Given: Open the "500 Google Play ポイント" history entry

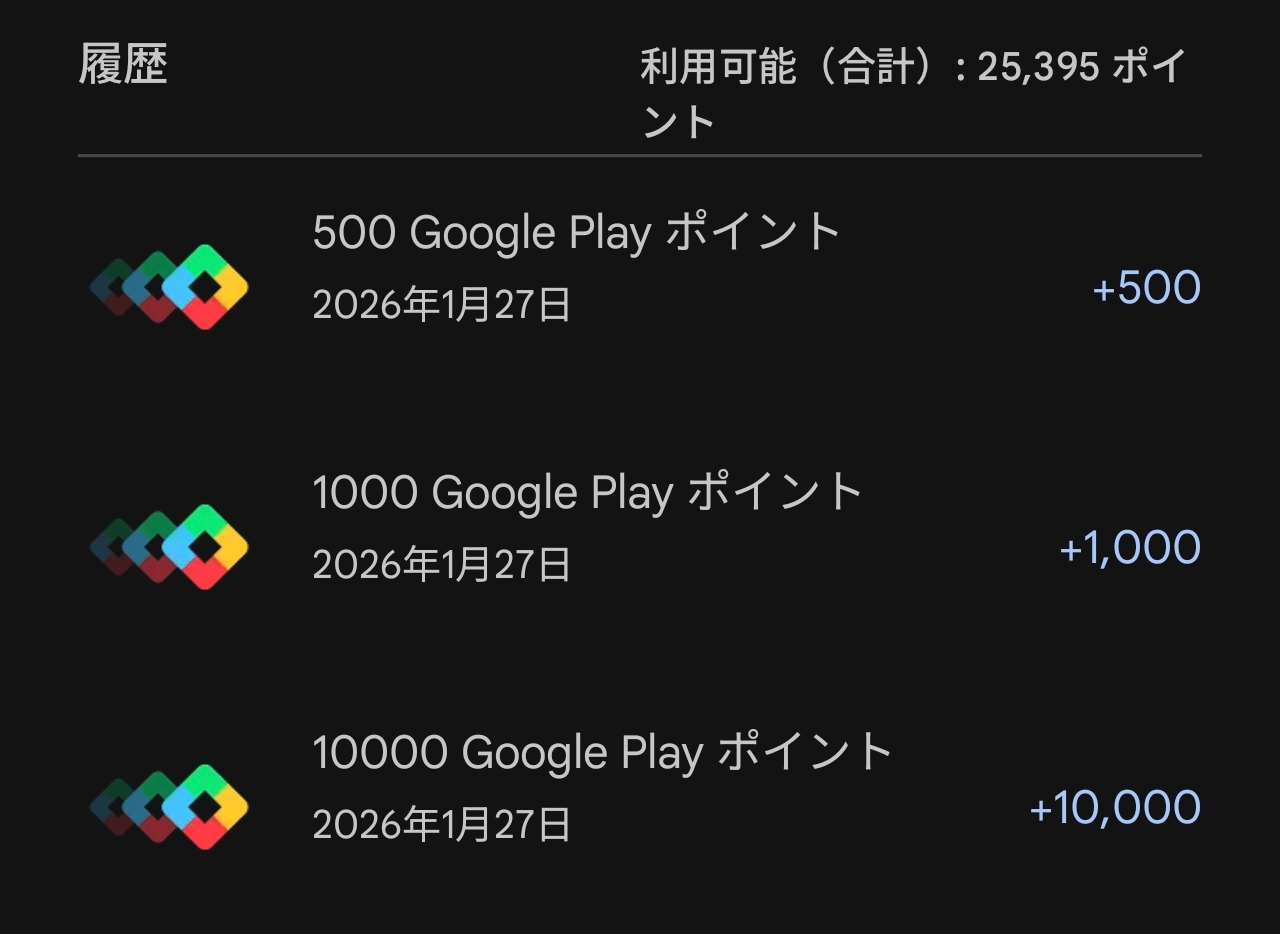Looking at the screenshot, I should [x=576, y=233].
